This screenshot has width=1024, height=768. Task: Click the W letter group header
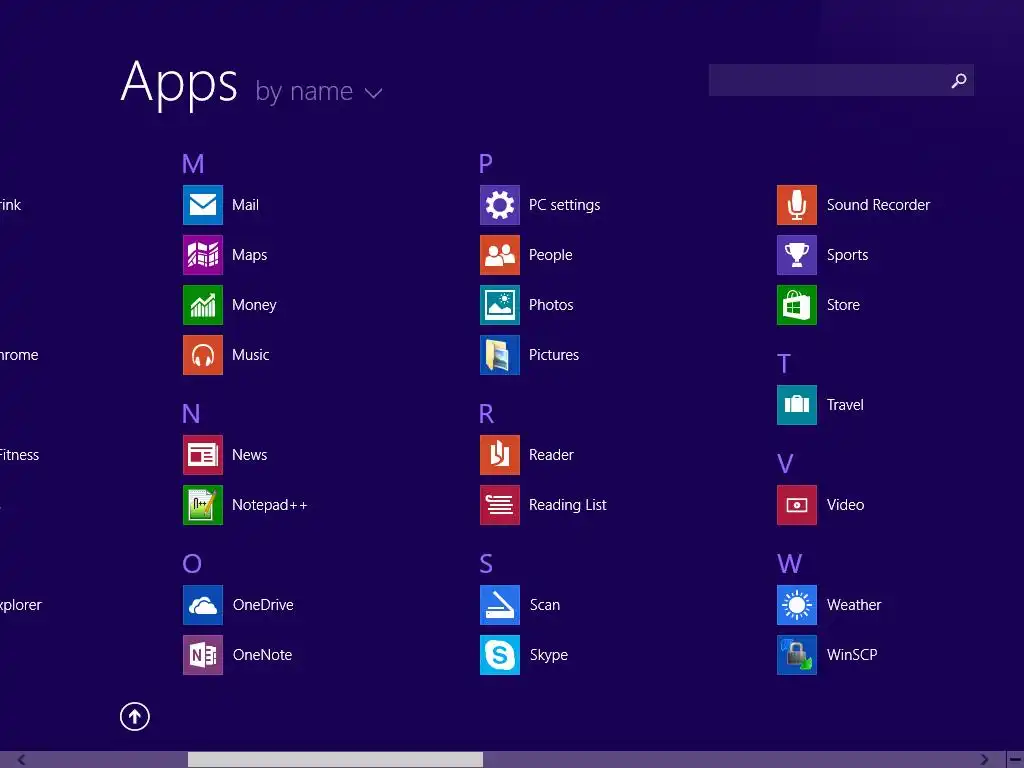click(x=789, y=564)
